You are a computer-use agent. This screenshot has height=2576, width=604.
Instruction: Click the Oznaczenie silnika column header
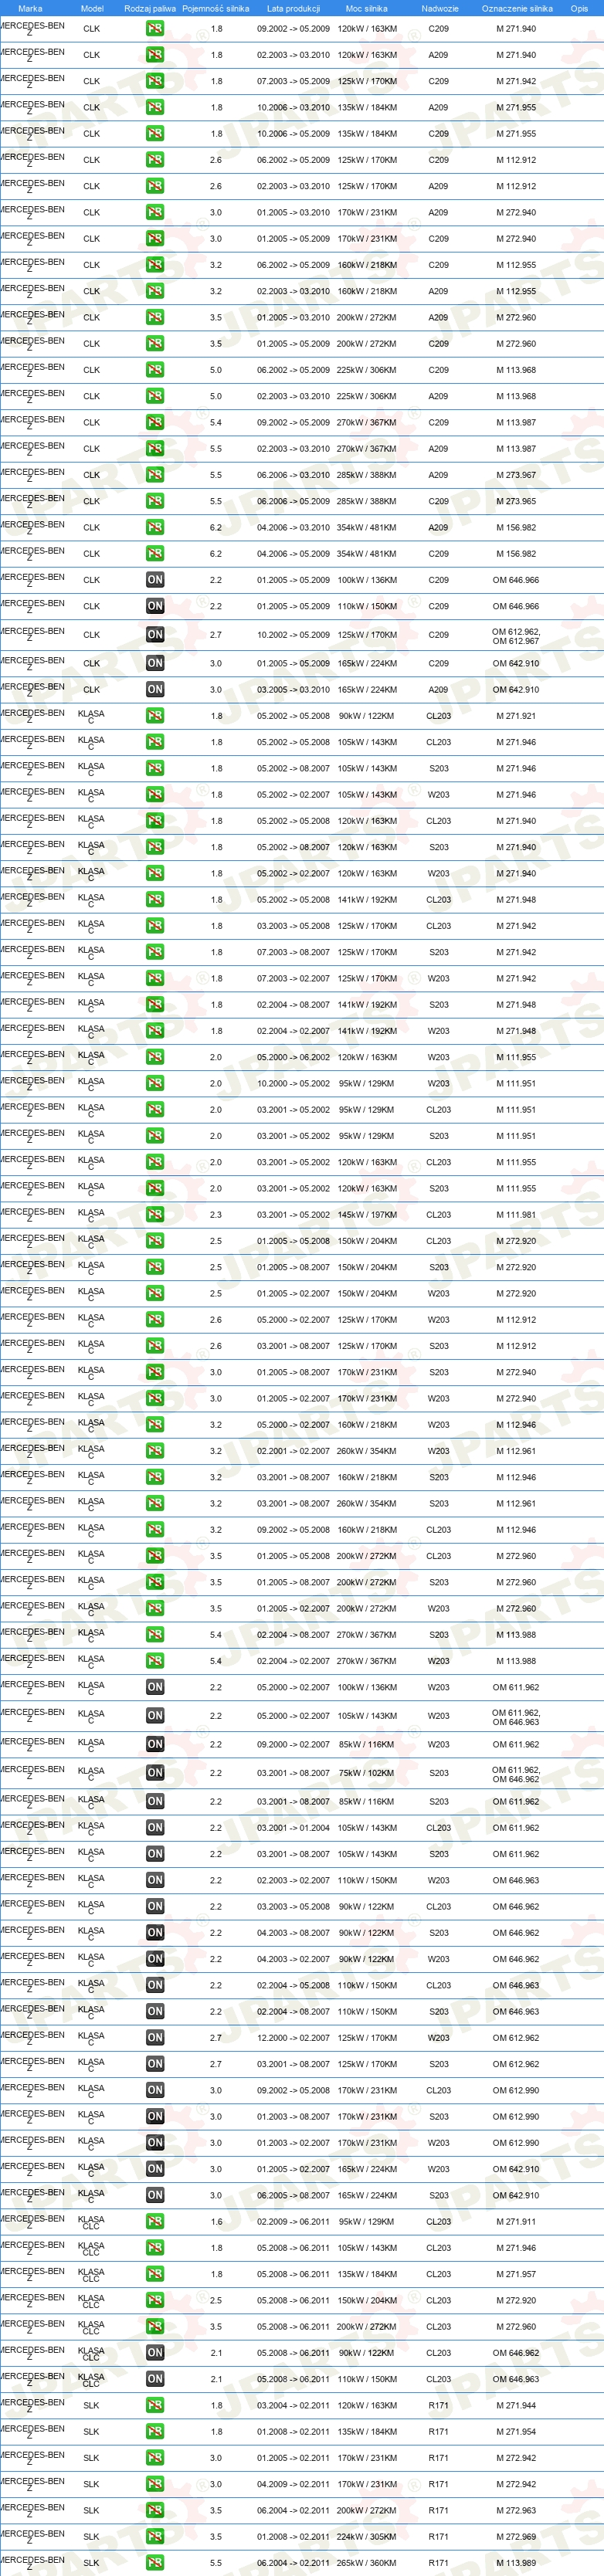[517, 8]
